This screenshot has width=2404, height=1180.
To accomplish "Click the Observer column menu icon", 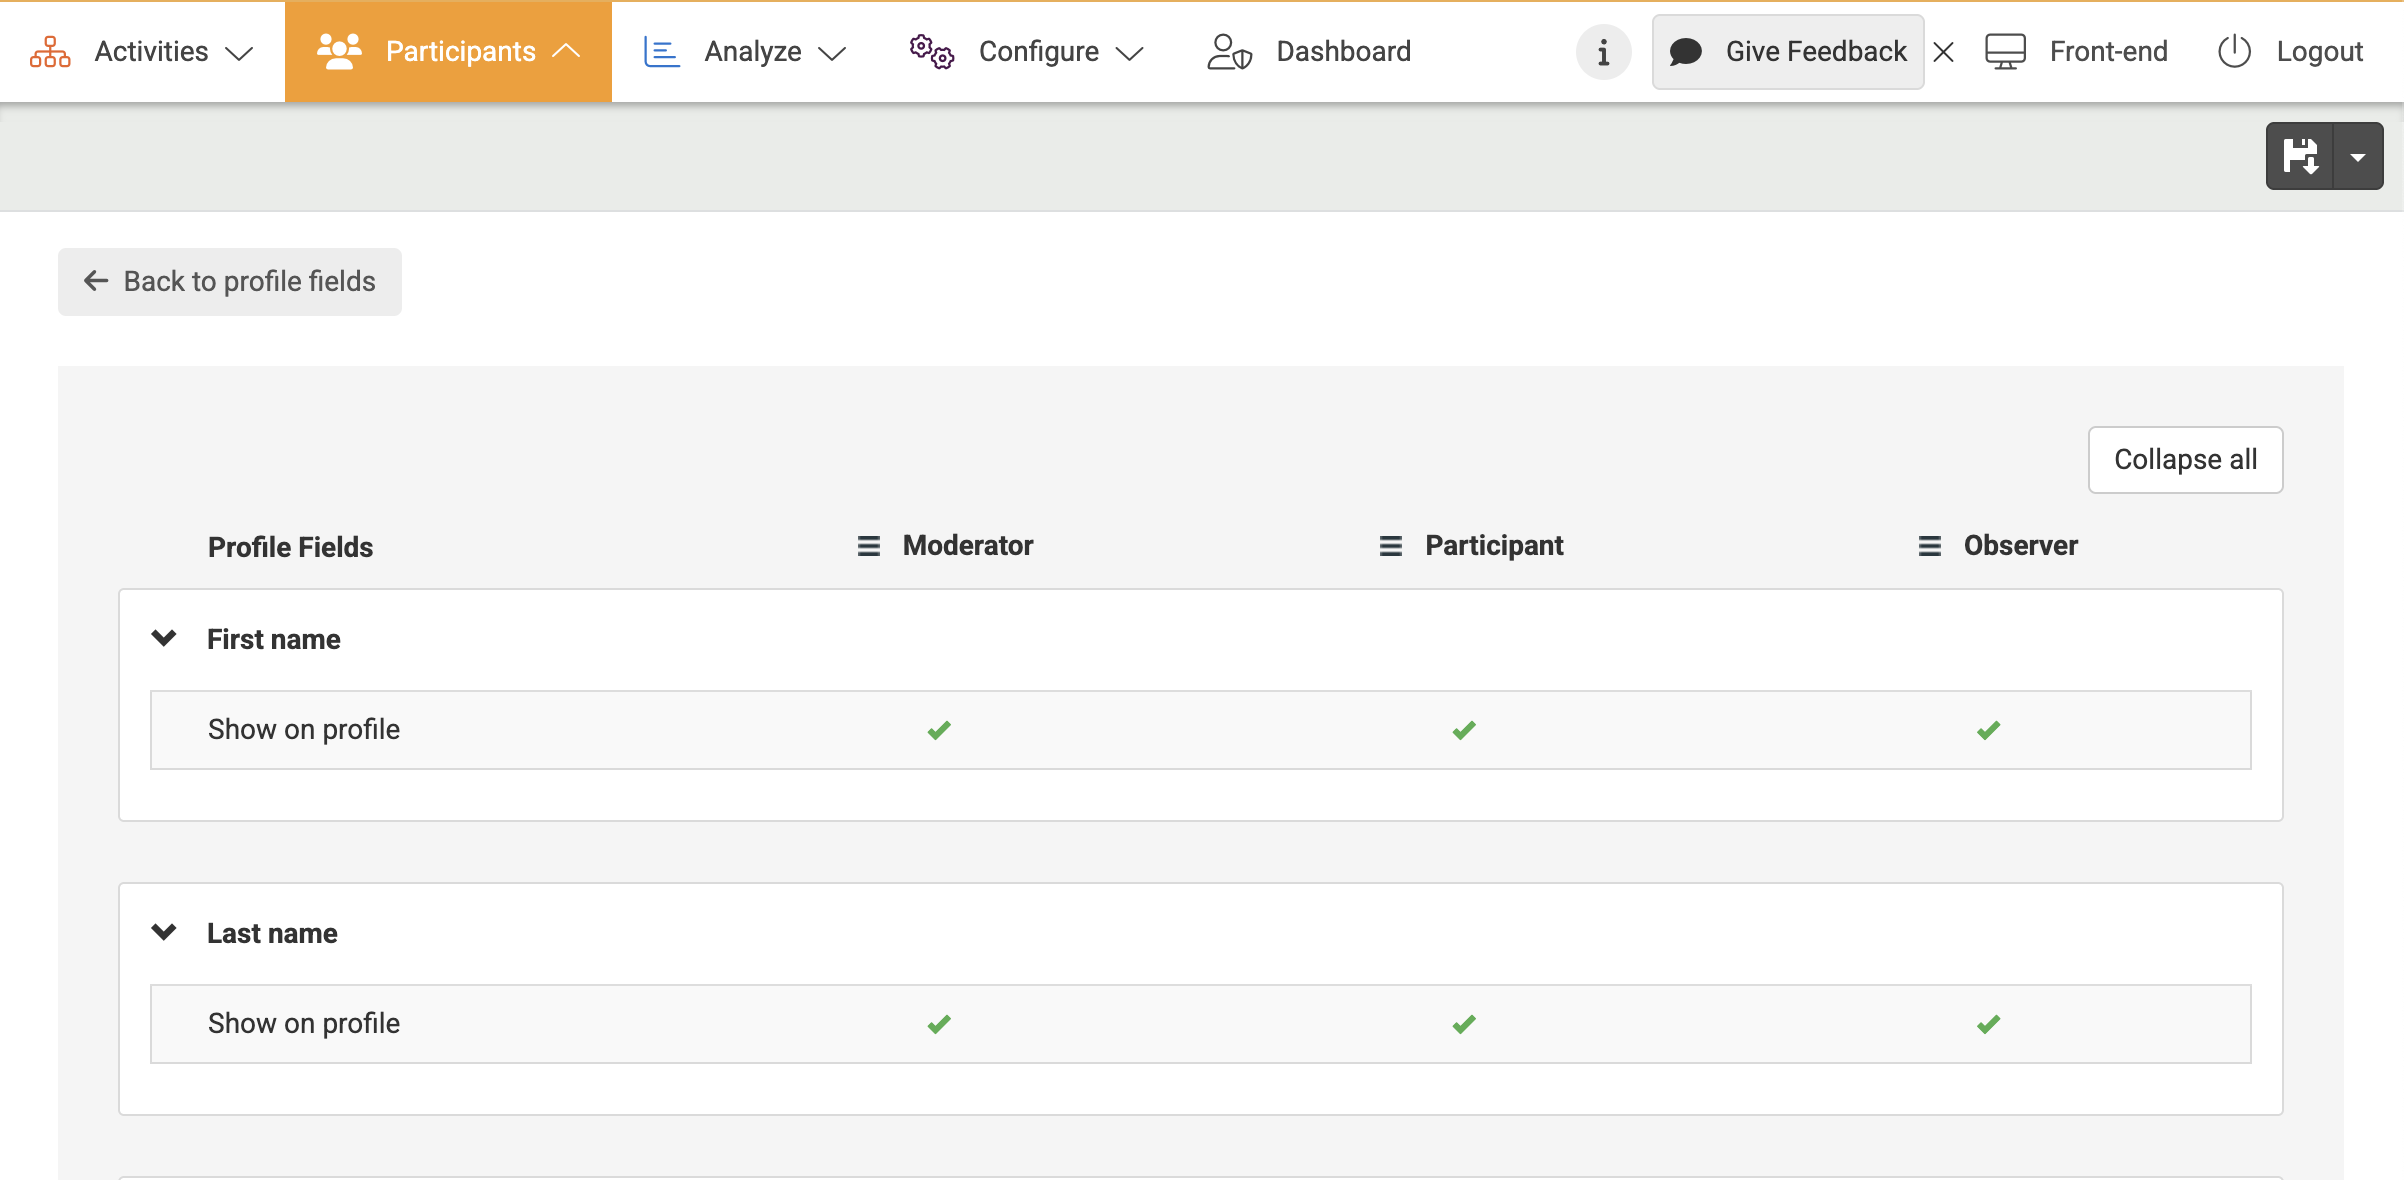I will [1929, 546].
